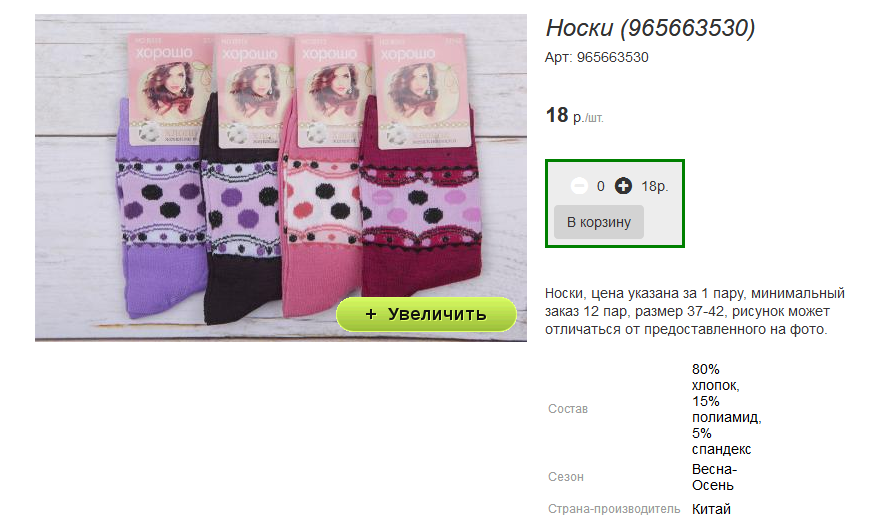
Task: Decrease quantity with the minus icon
Action: (x=579, y=186)
